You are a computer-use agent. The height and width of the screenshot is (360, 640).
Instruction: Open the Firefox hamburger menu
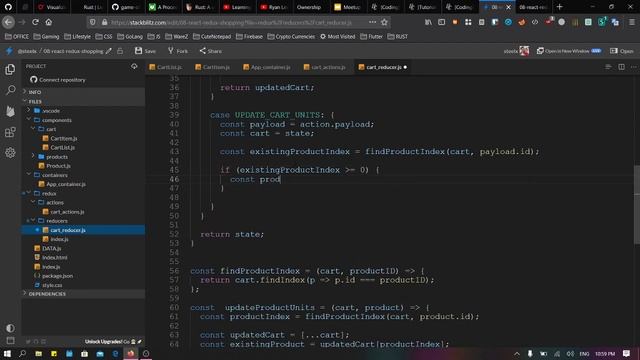[632, 22]
